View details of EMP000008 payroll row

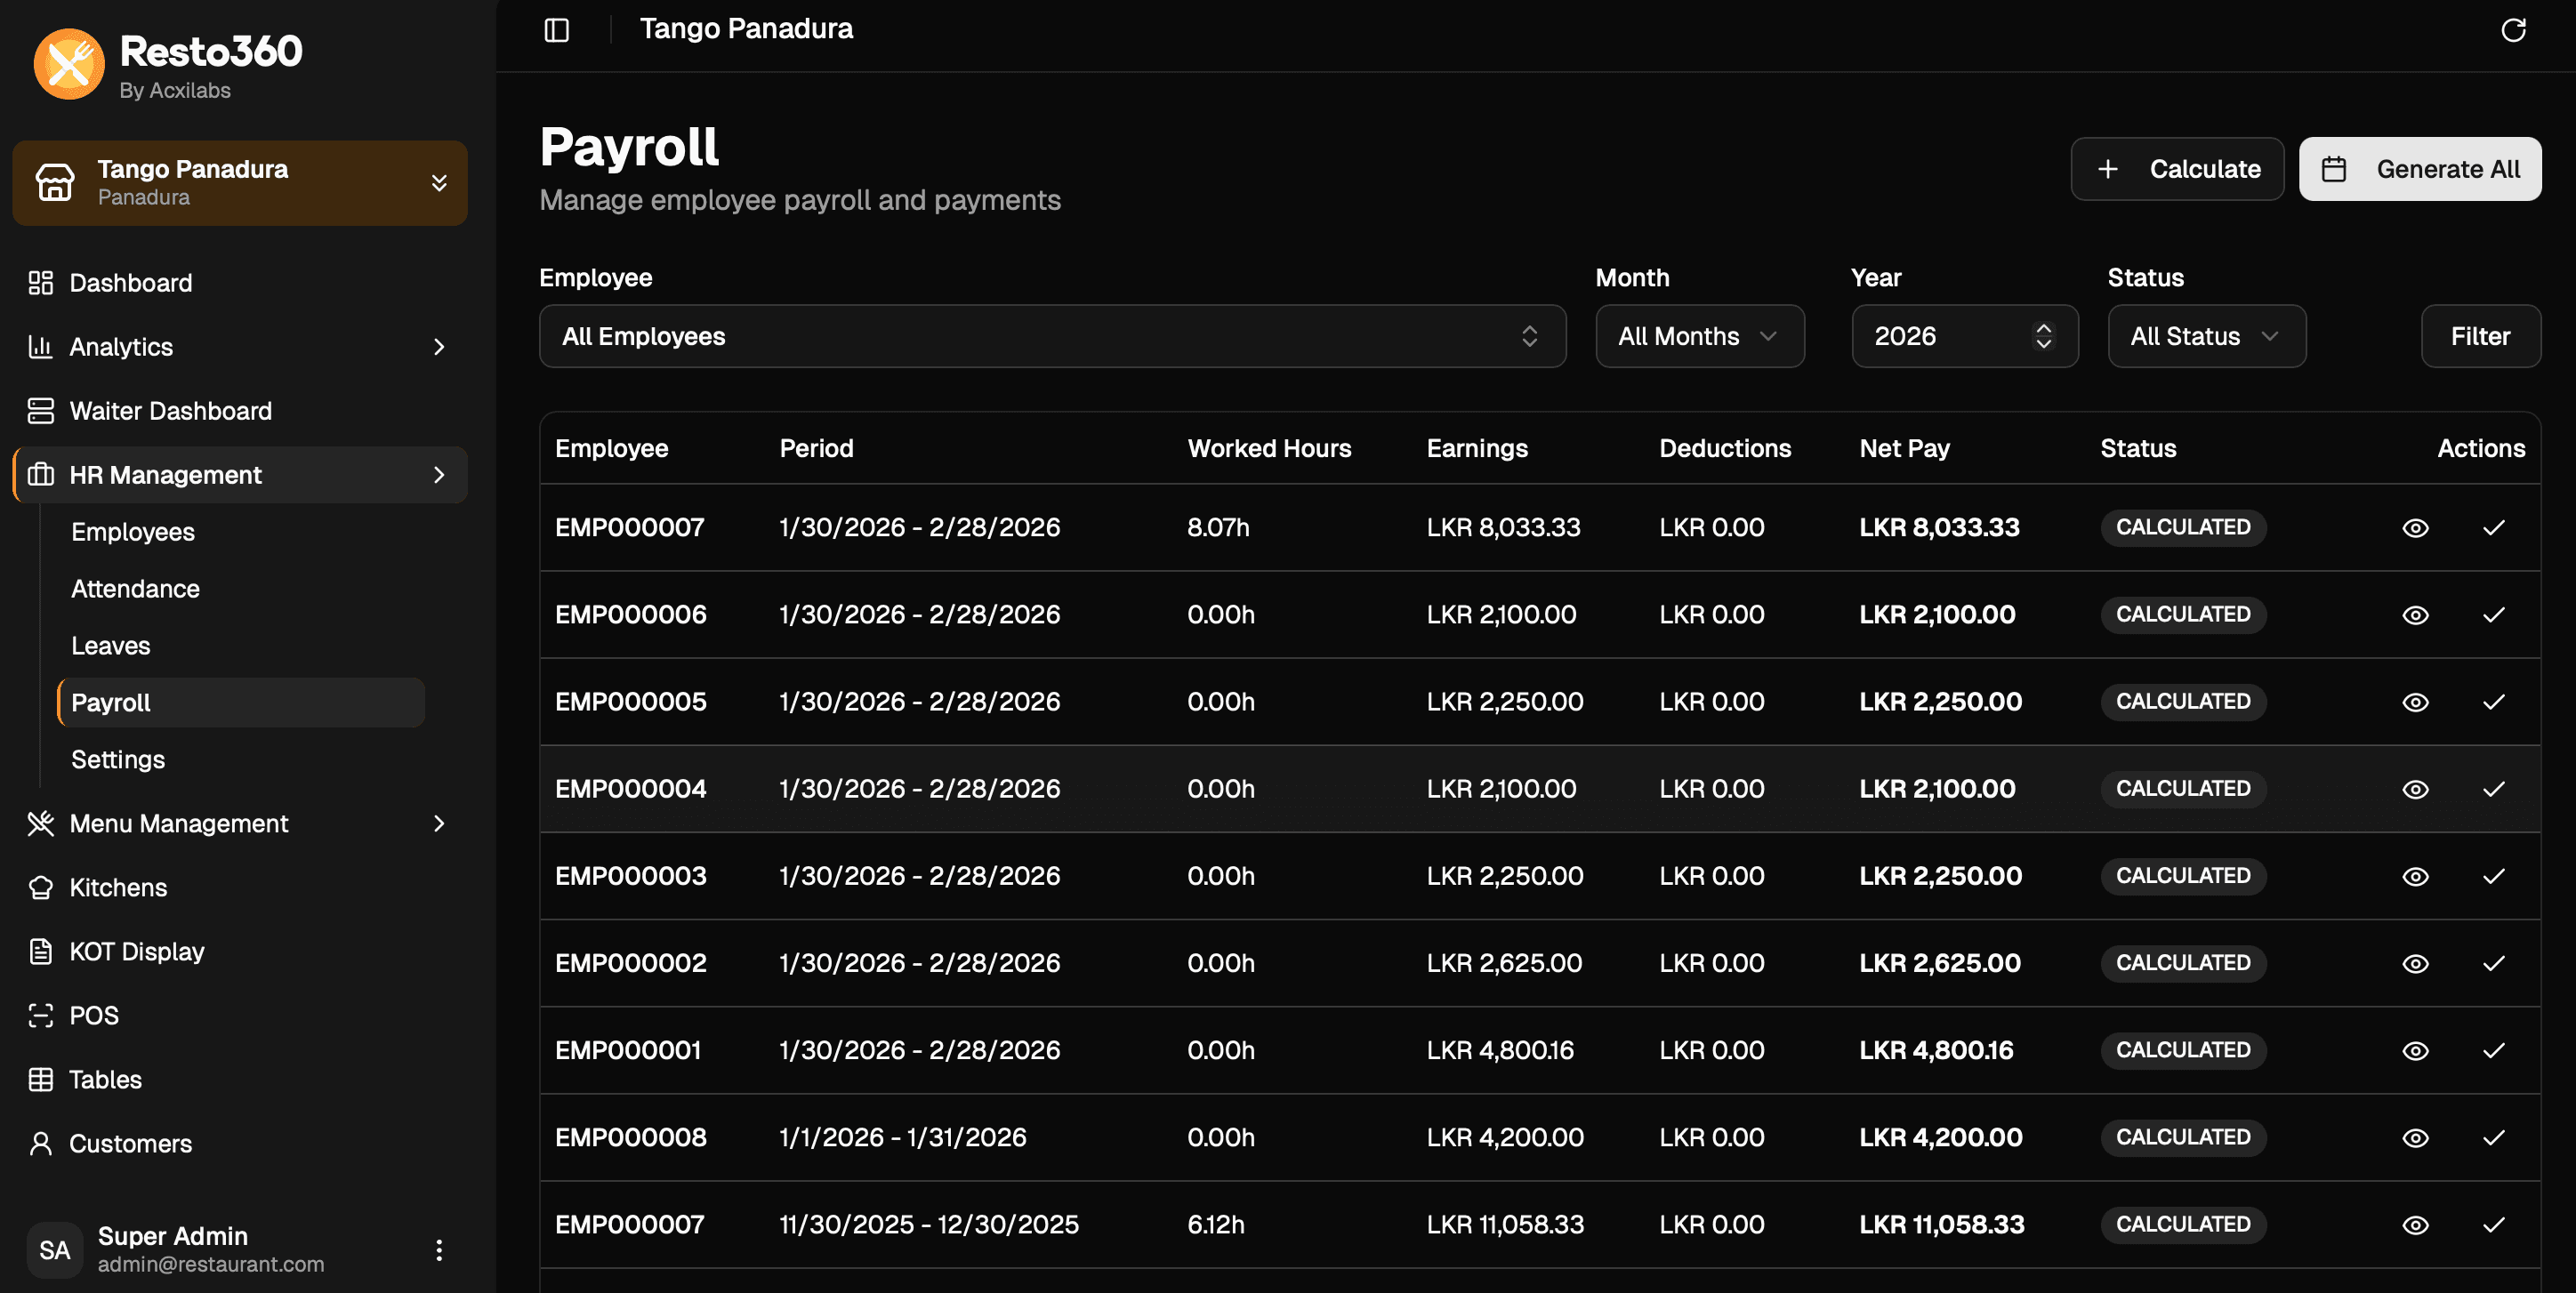click(x=2414, y=1137)
